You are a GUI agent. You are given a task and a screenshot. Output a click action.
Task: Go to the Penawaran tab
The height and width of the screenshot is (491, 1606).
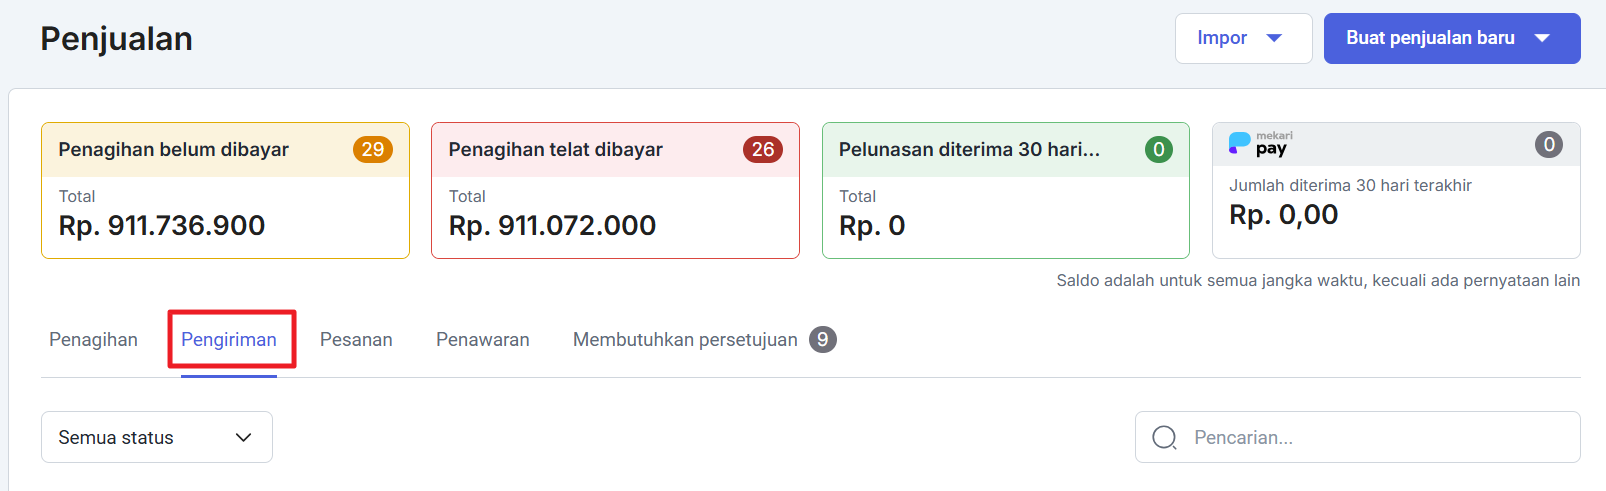(x=482, y=340)
